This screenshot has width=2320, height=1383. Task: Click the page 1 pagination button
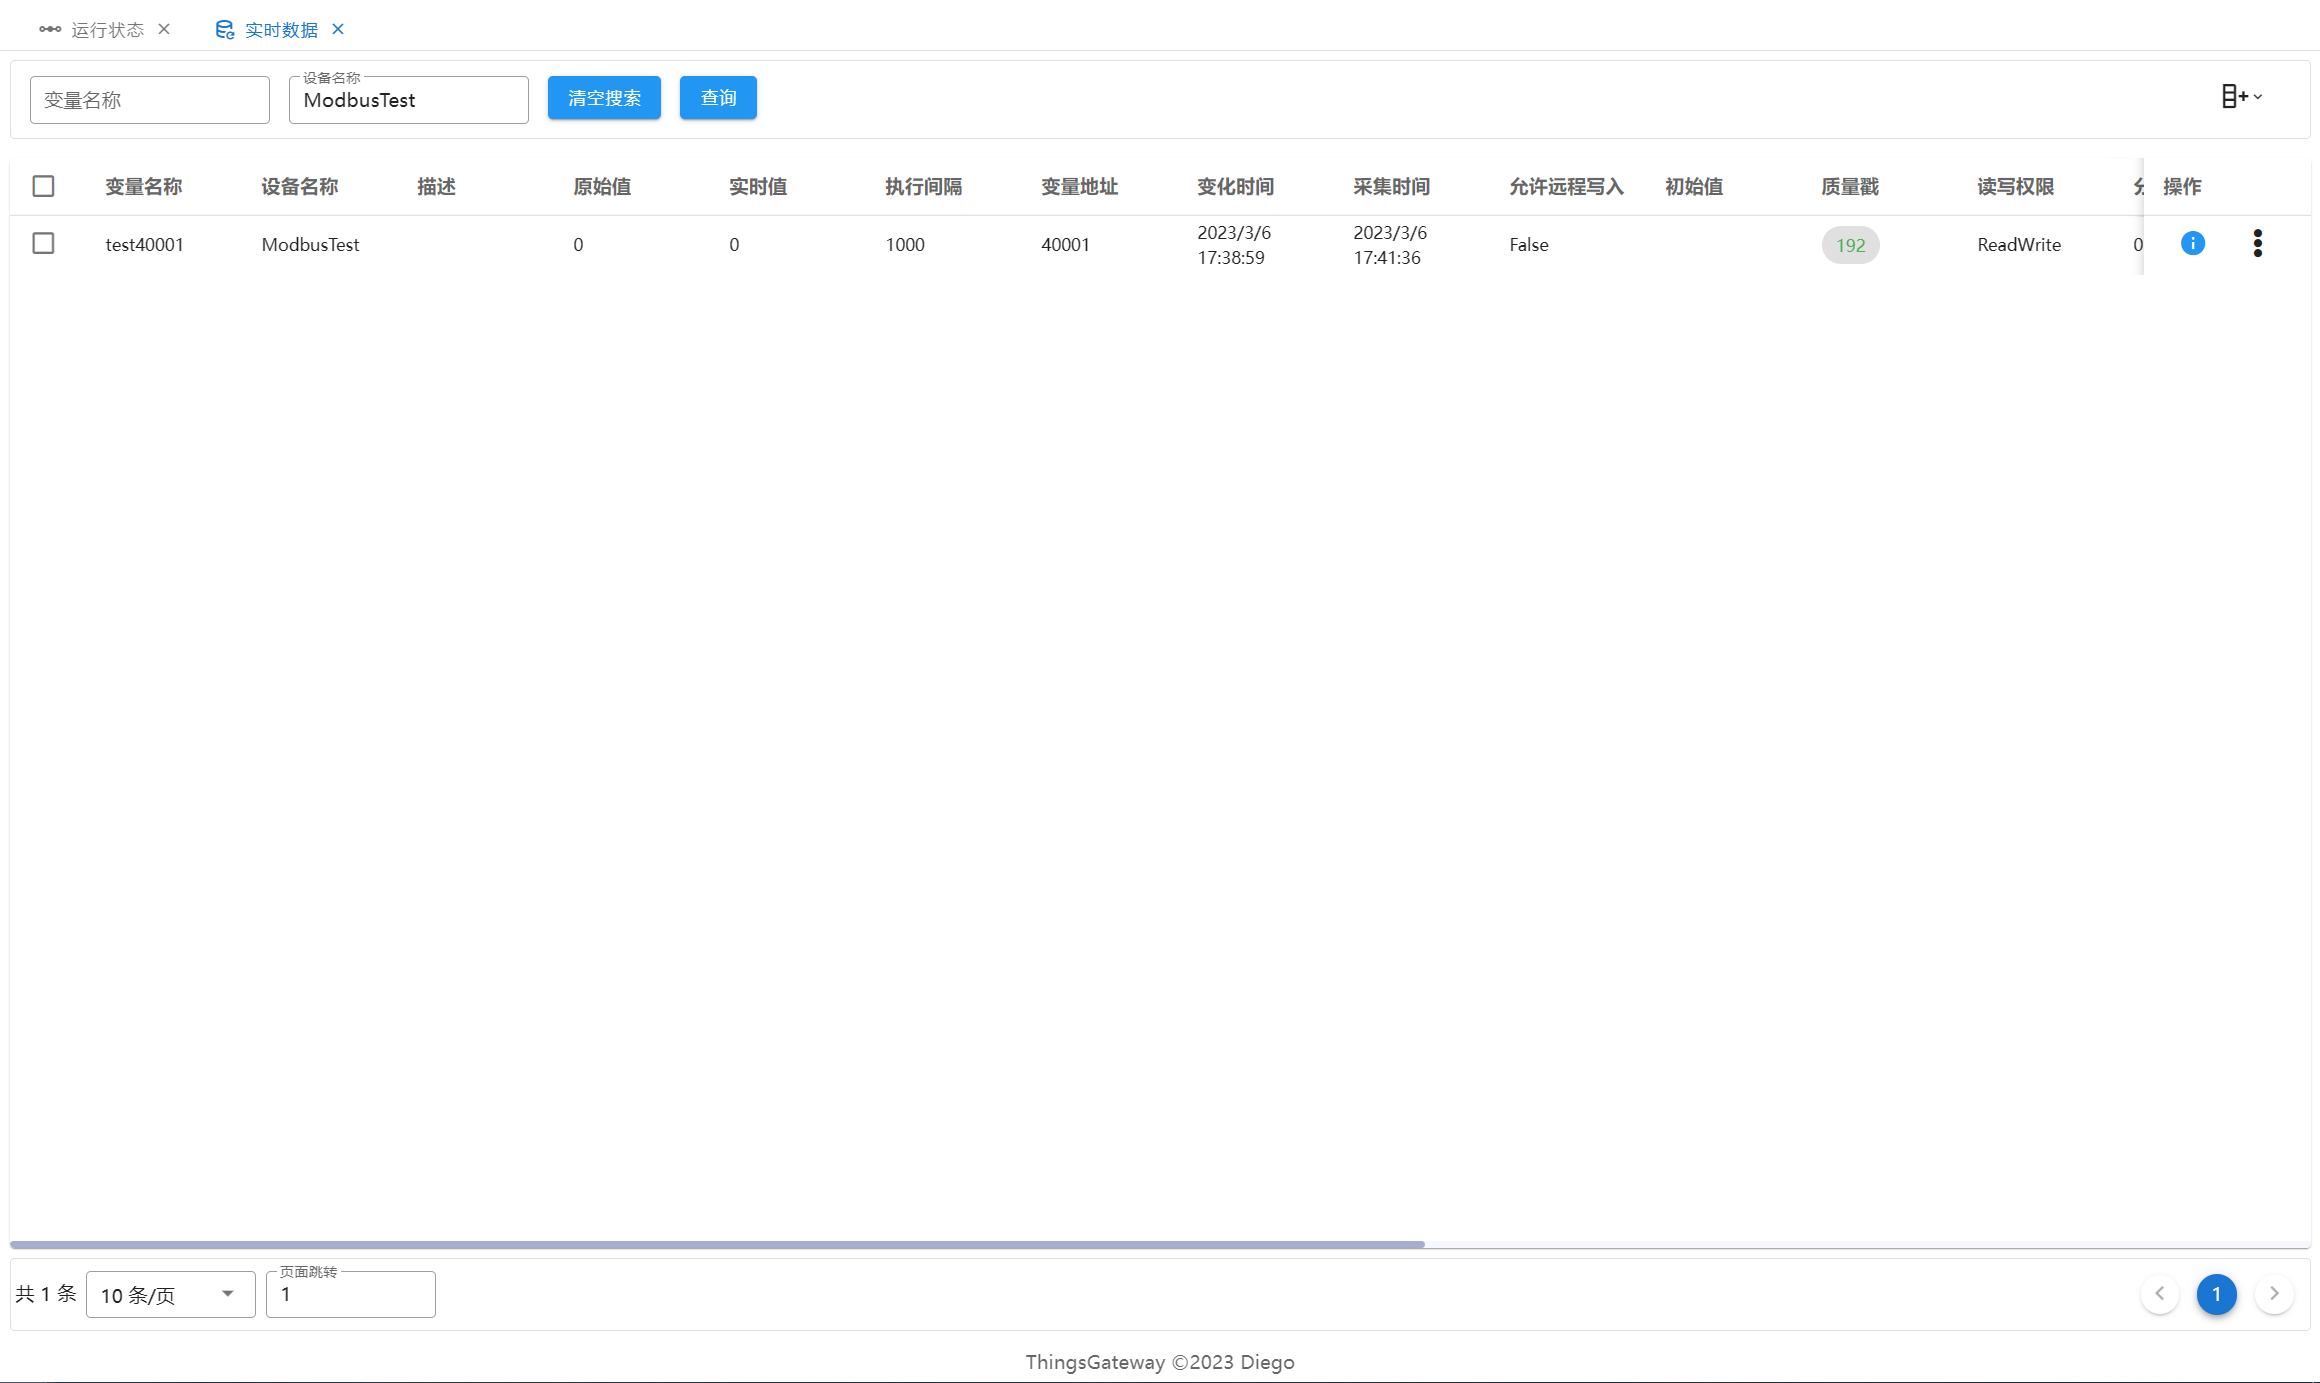pos(2216,1294)
